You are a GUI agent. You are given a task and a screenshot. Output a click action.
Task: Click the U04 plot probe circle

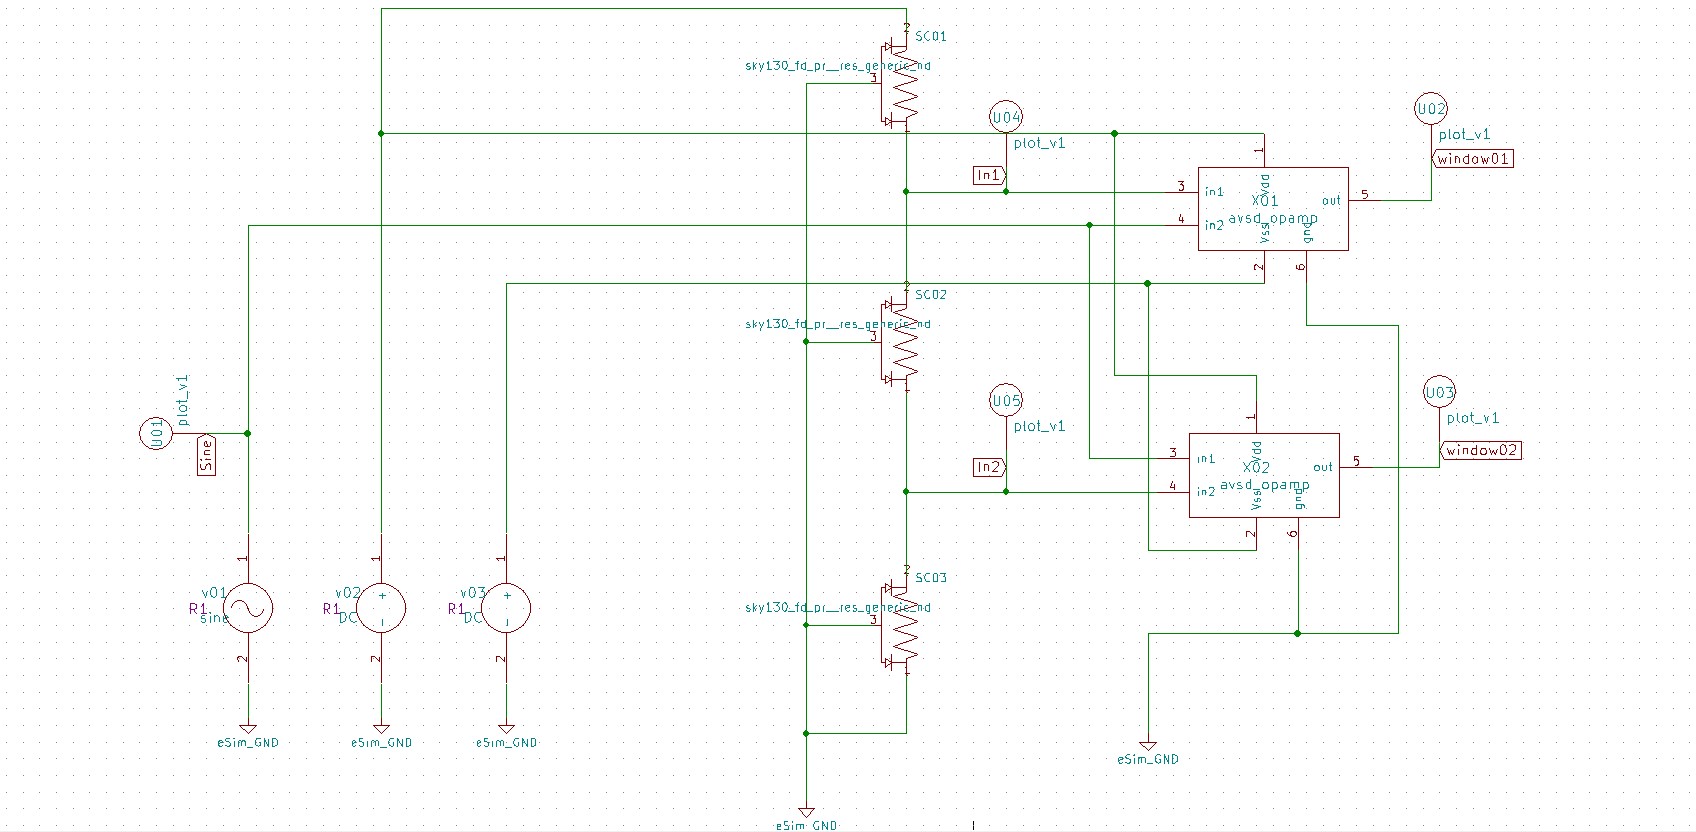click(x=1006, y=117)
